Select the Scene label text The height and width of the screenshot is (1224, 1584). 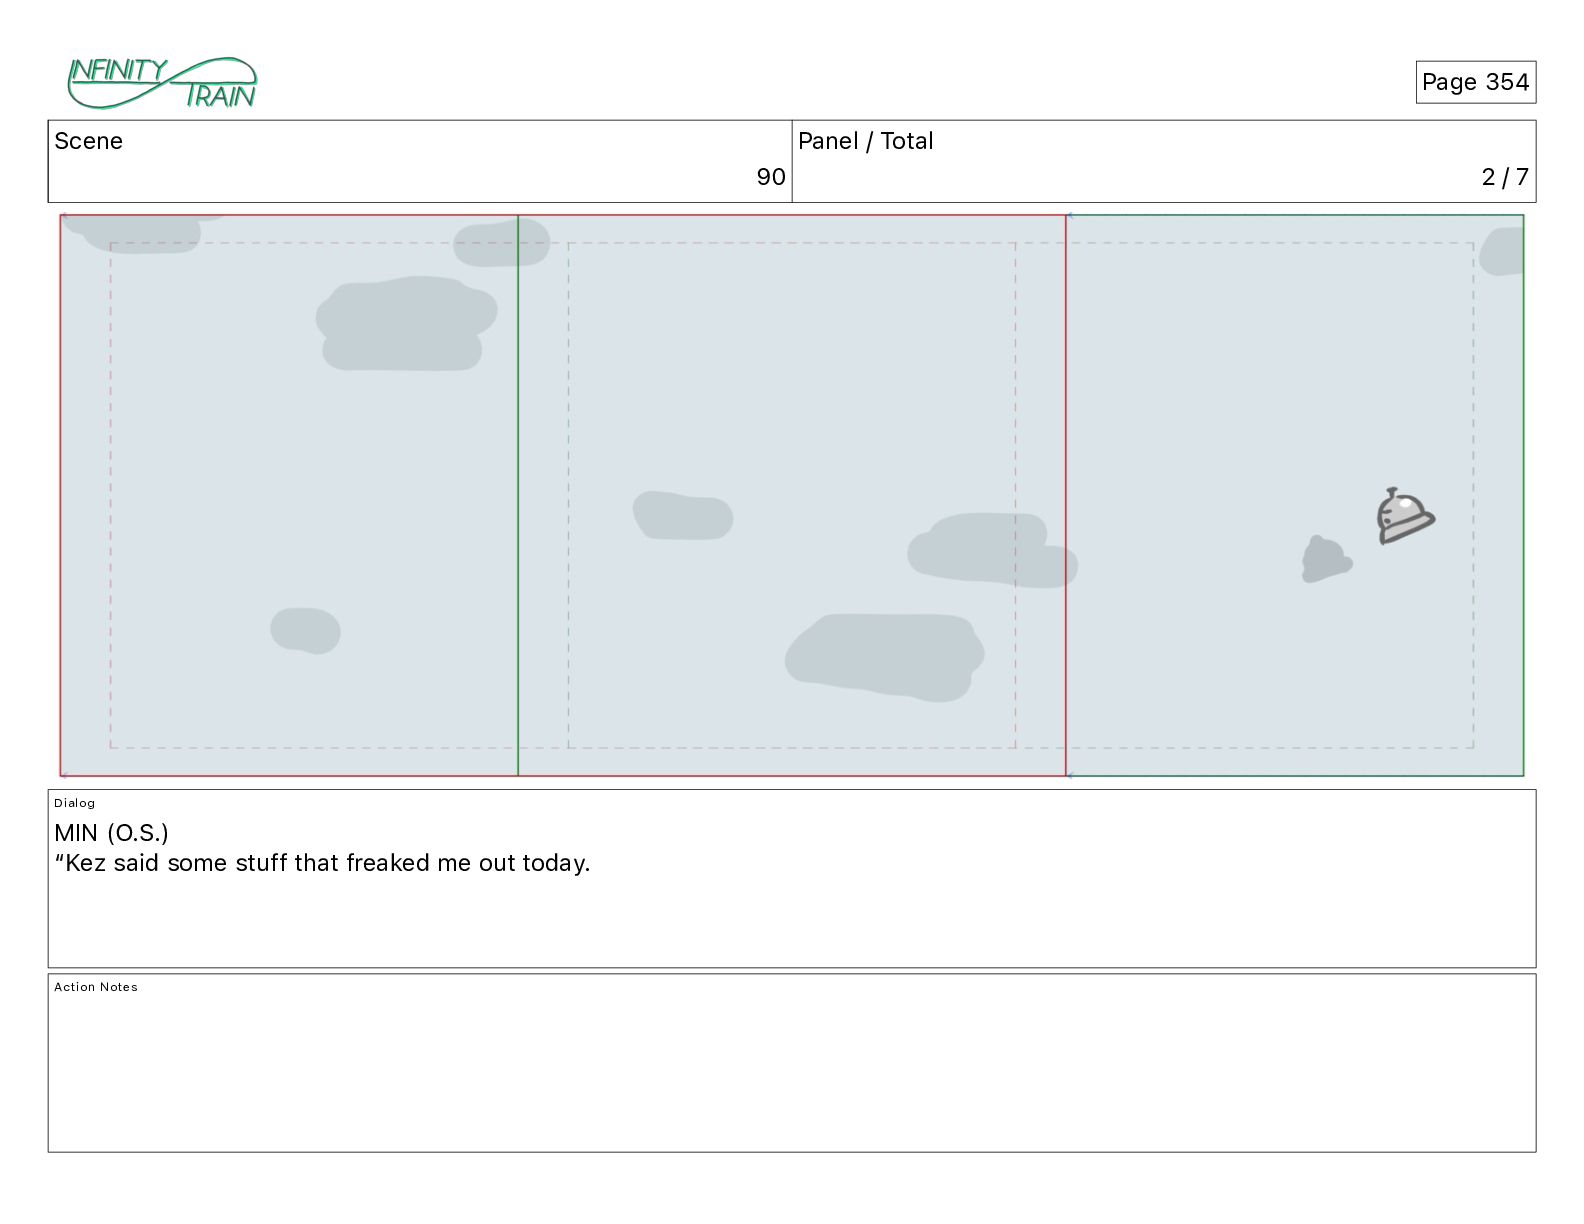click(x=88, y=141)
